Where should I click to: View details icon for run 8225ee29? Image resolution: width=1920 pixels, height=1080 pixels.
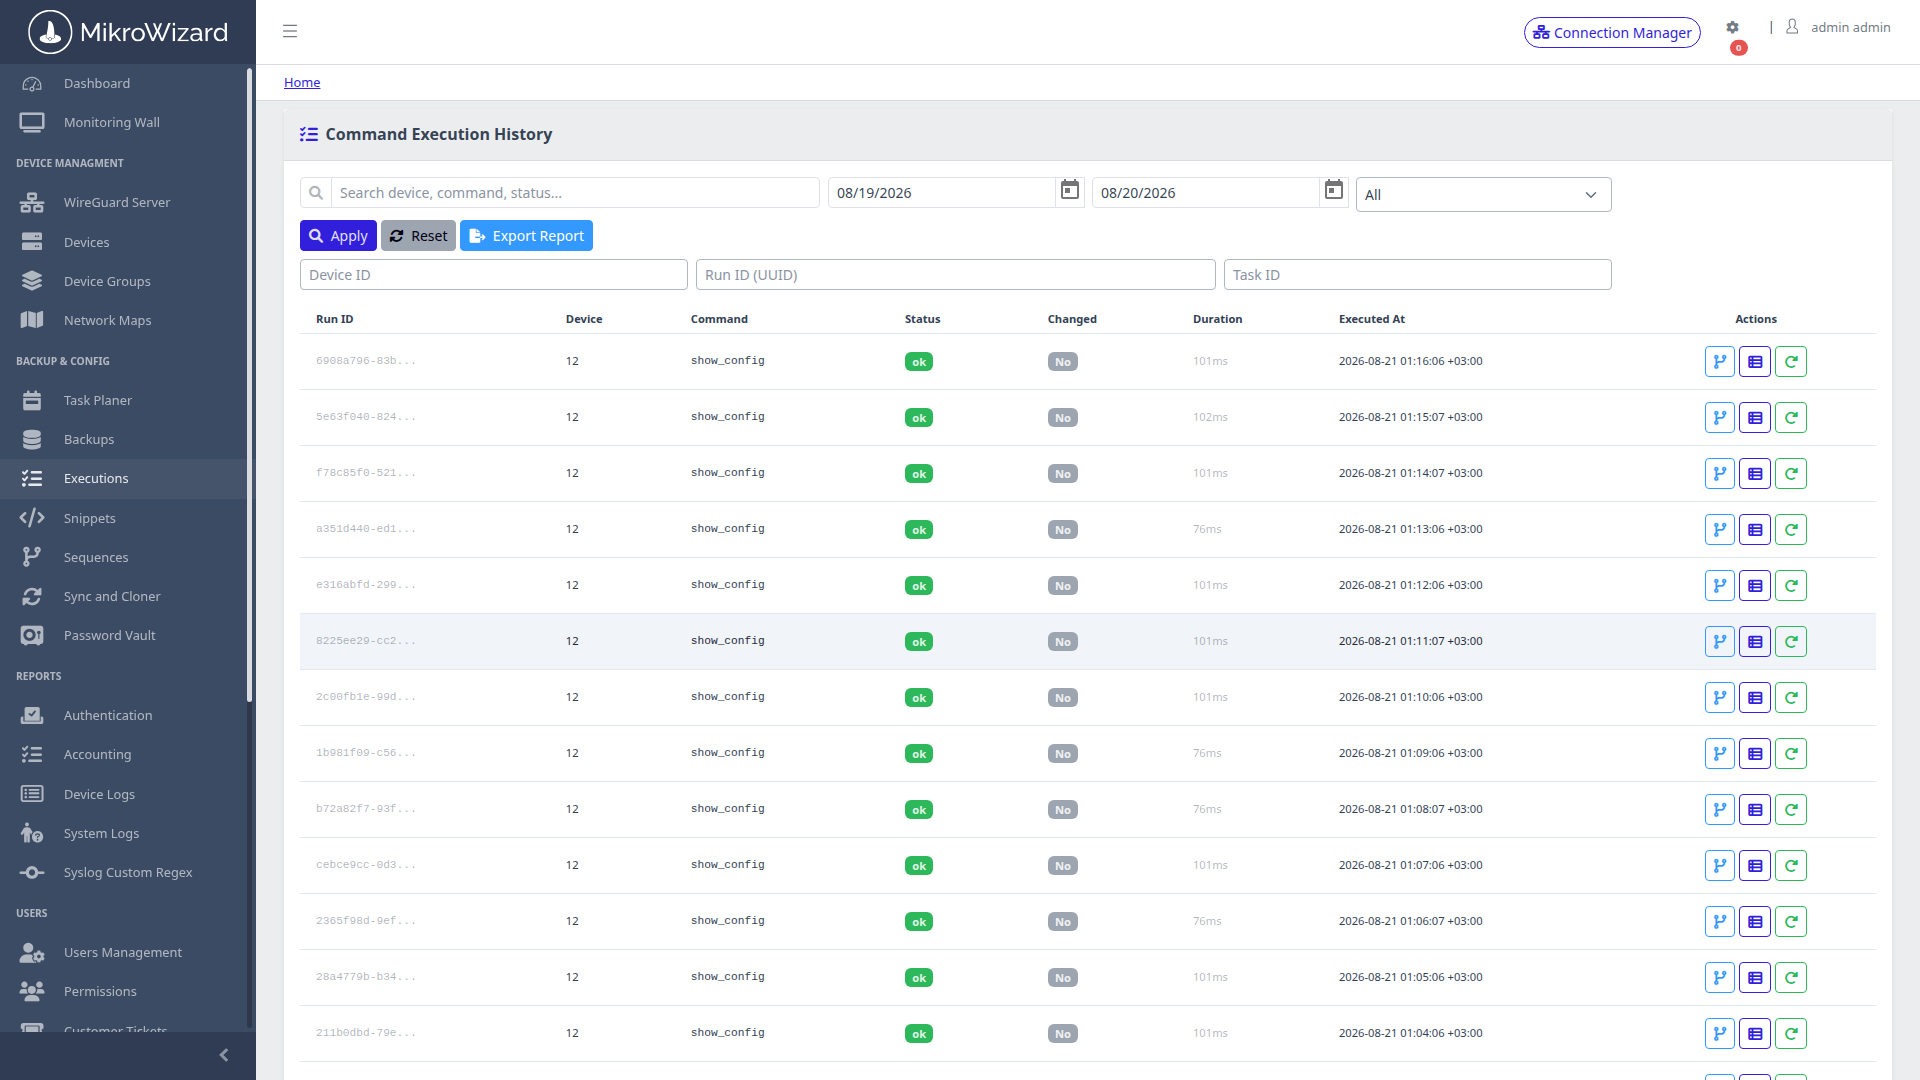(x=1755, y=642)
